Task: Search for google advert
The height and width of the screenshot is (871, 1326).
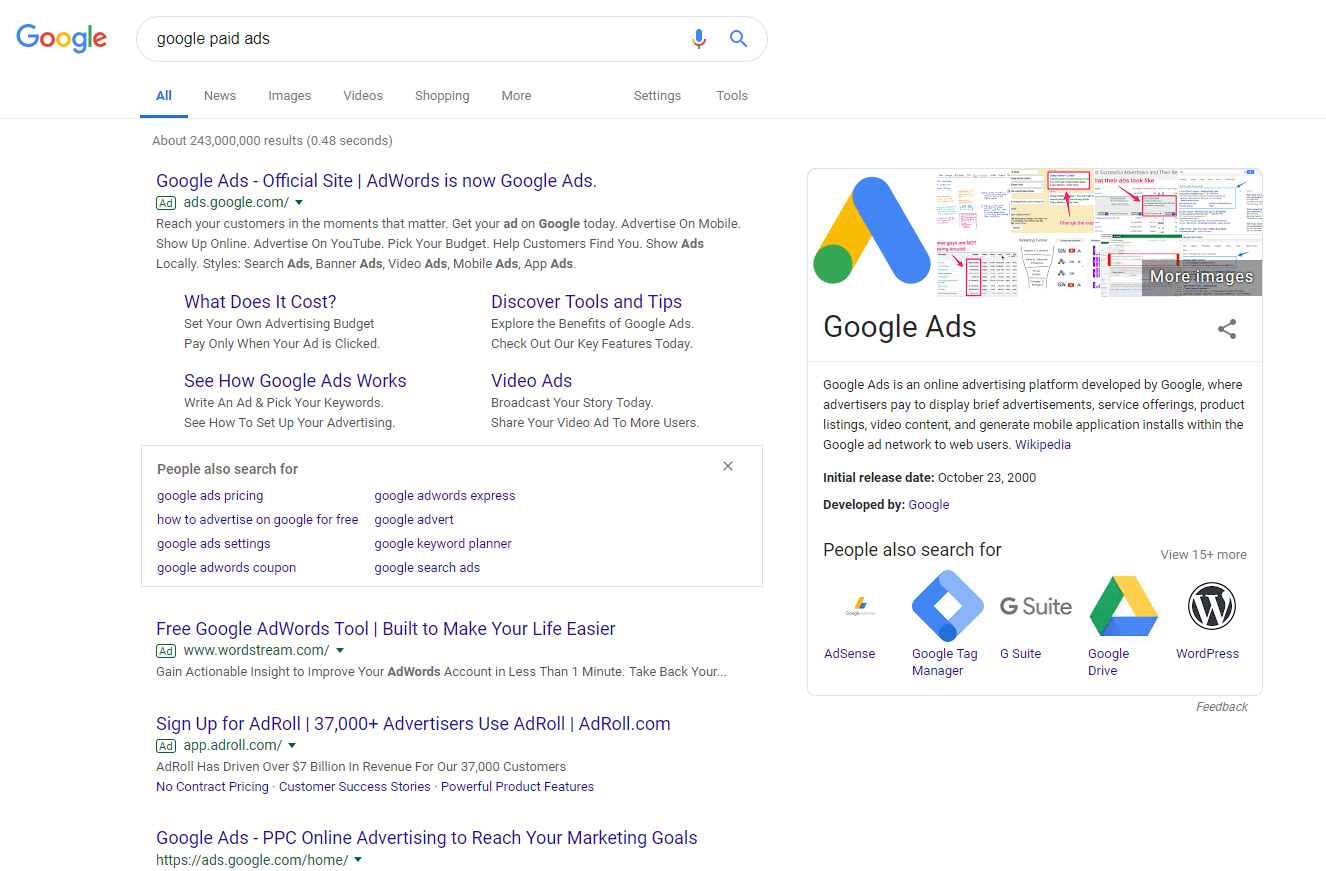Action: click(414, 520)
